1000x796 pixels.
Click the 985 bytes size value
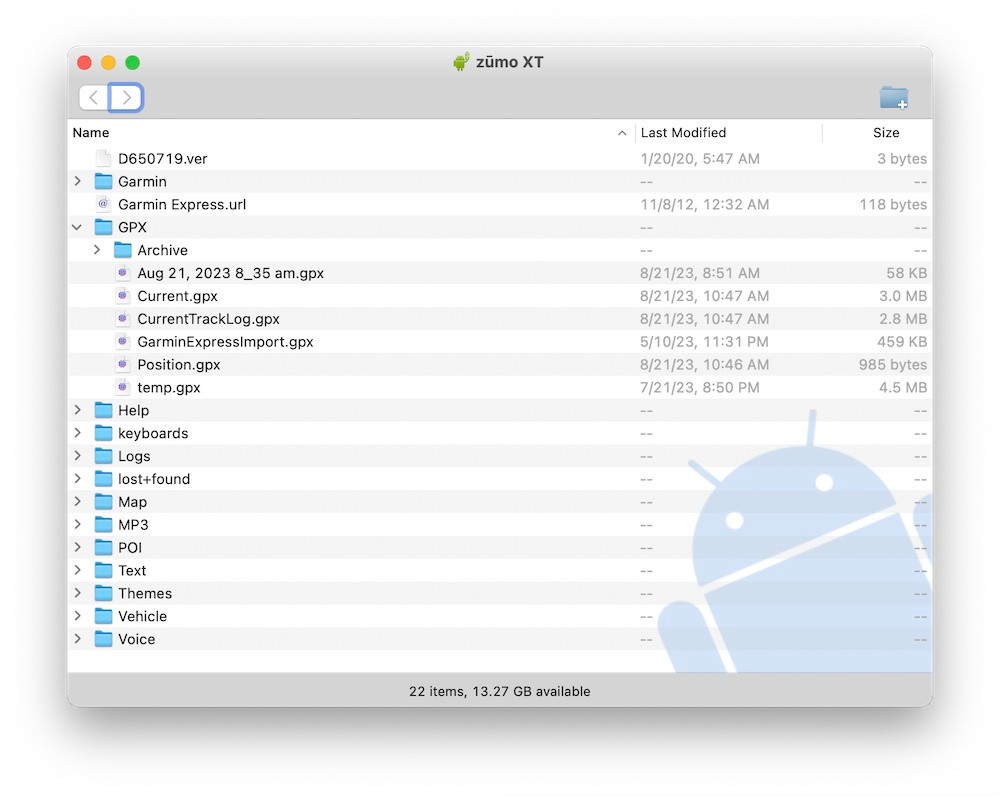pos(893,365)
